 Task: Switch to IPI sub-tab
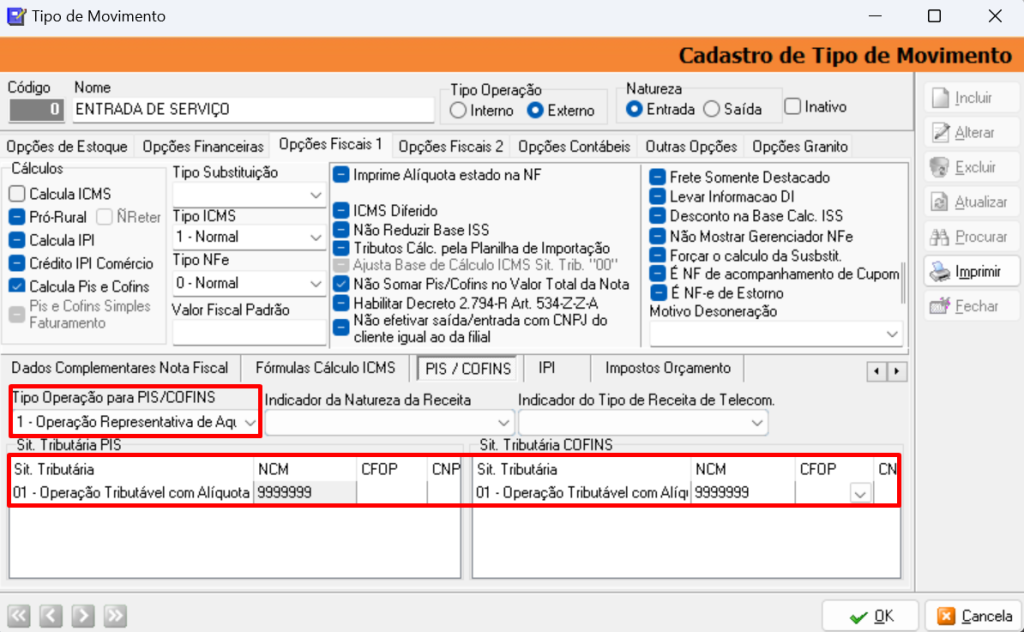point(547,368)
